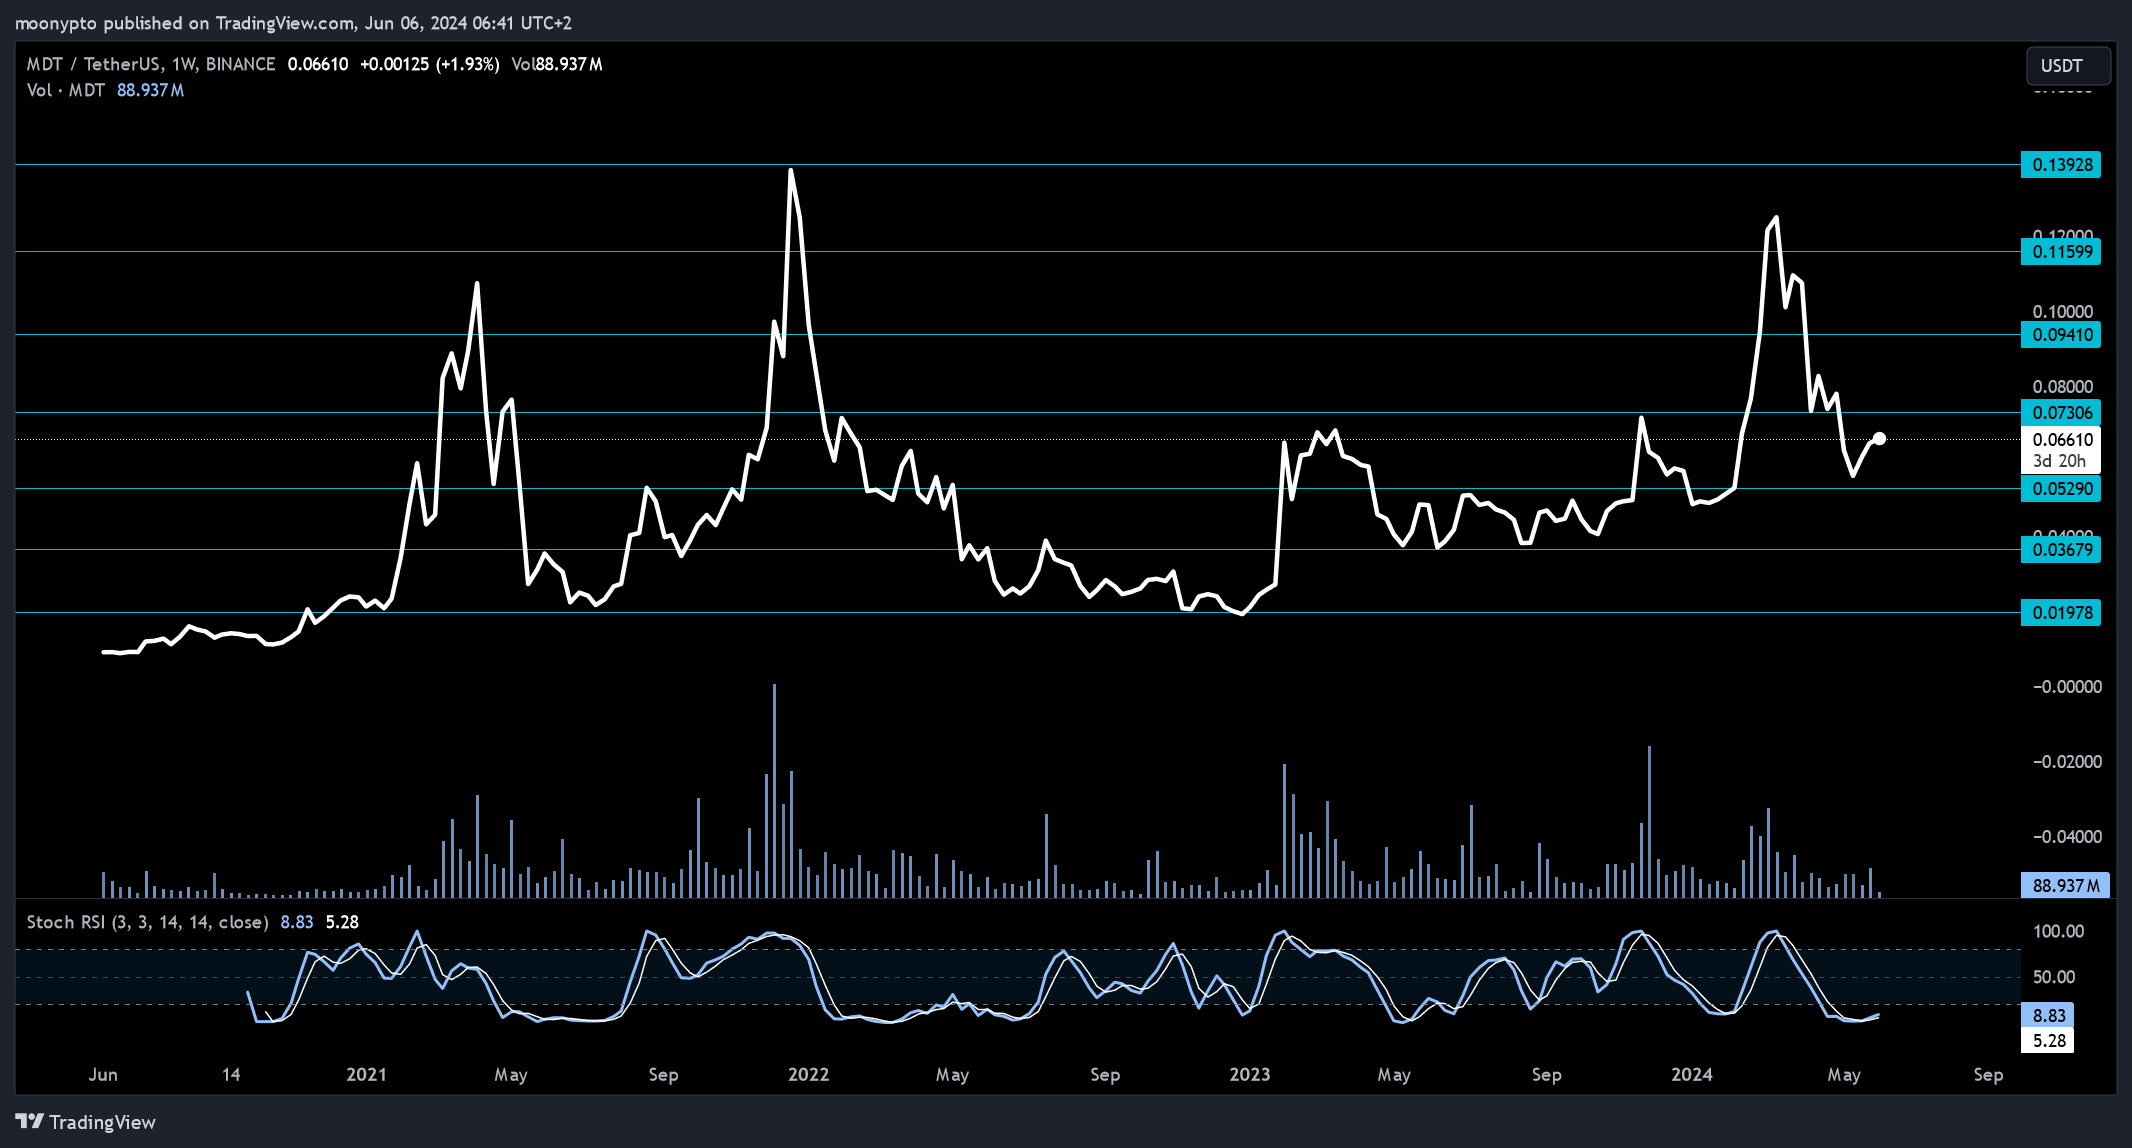
Task: Click the 0.01978 price level label
Action: pos(2061,613)
